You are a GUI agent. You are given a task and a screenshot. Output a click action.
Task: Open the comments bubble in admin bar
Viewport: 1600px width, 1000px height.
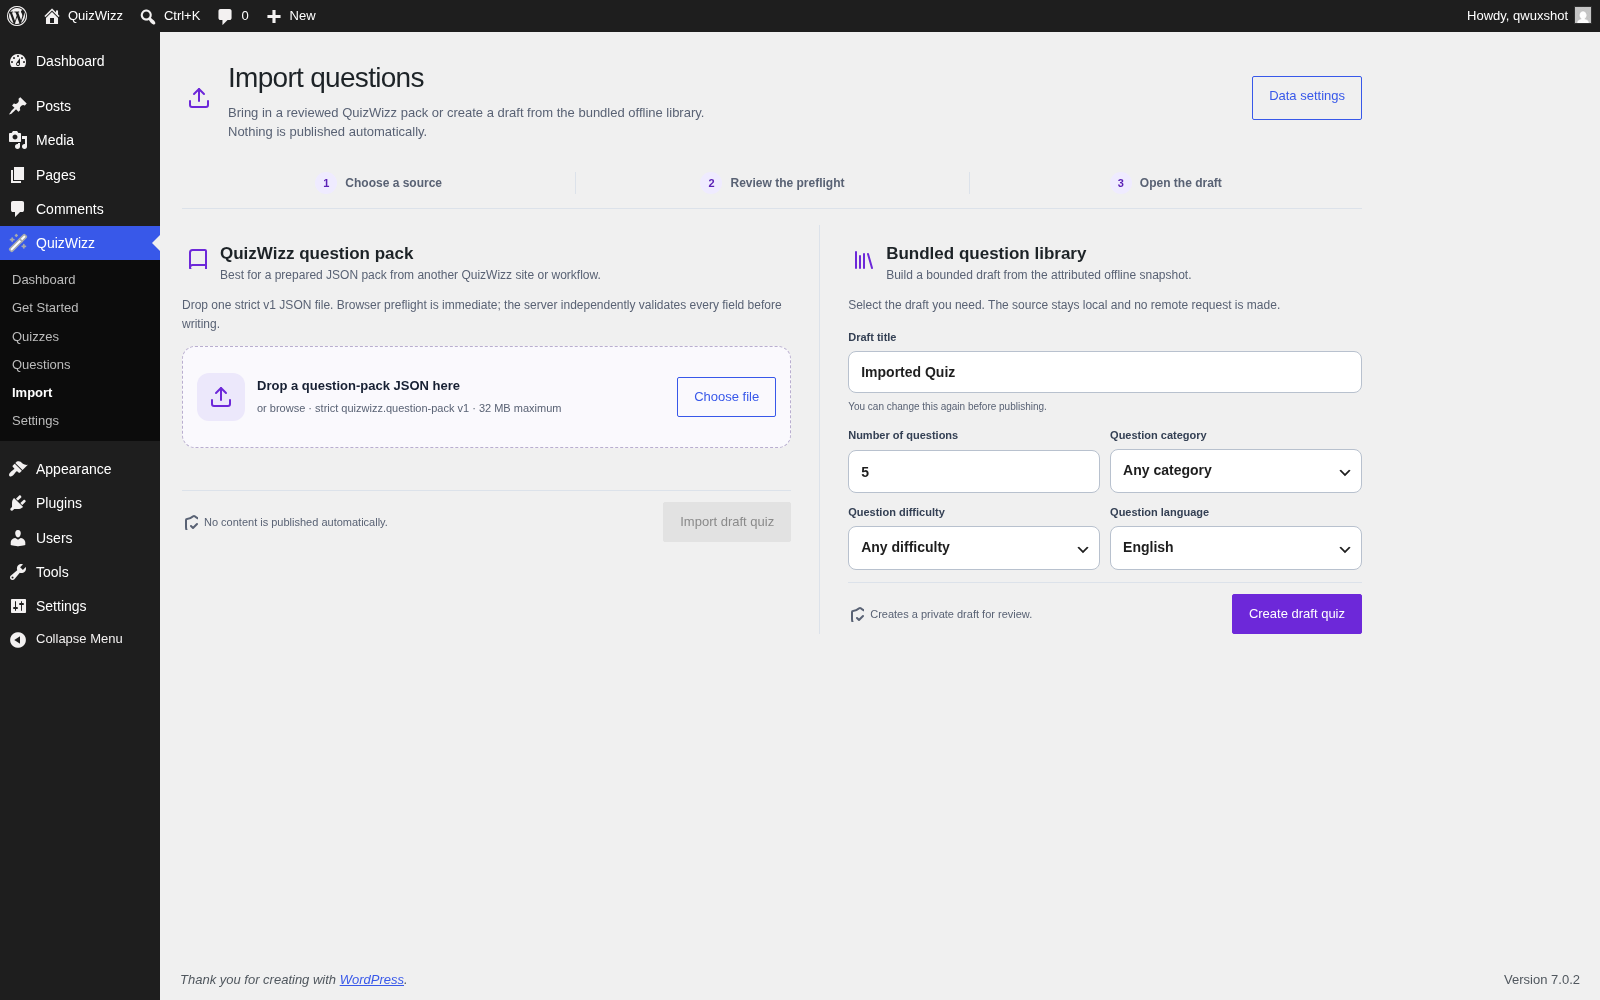click(225, 16)
